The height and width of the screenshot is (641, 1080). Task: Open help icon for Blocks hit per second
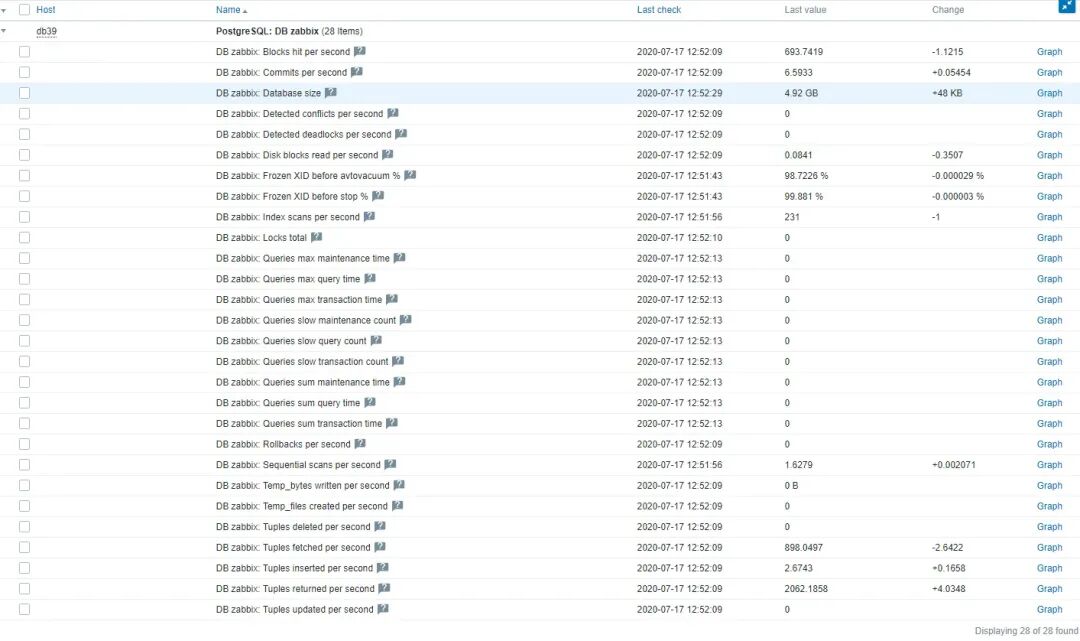(x=360, y=51)
